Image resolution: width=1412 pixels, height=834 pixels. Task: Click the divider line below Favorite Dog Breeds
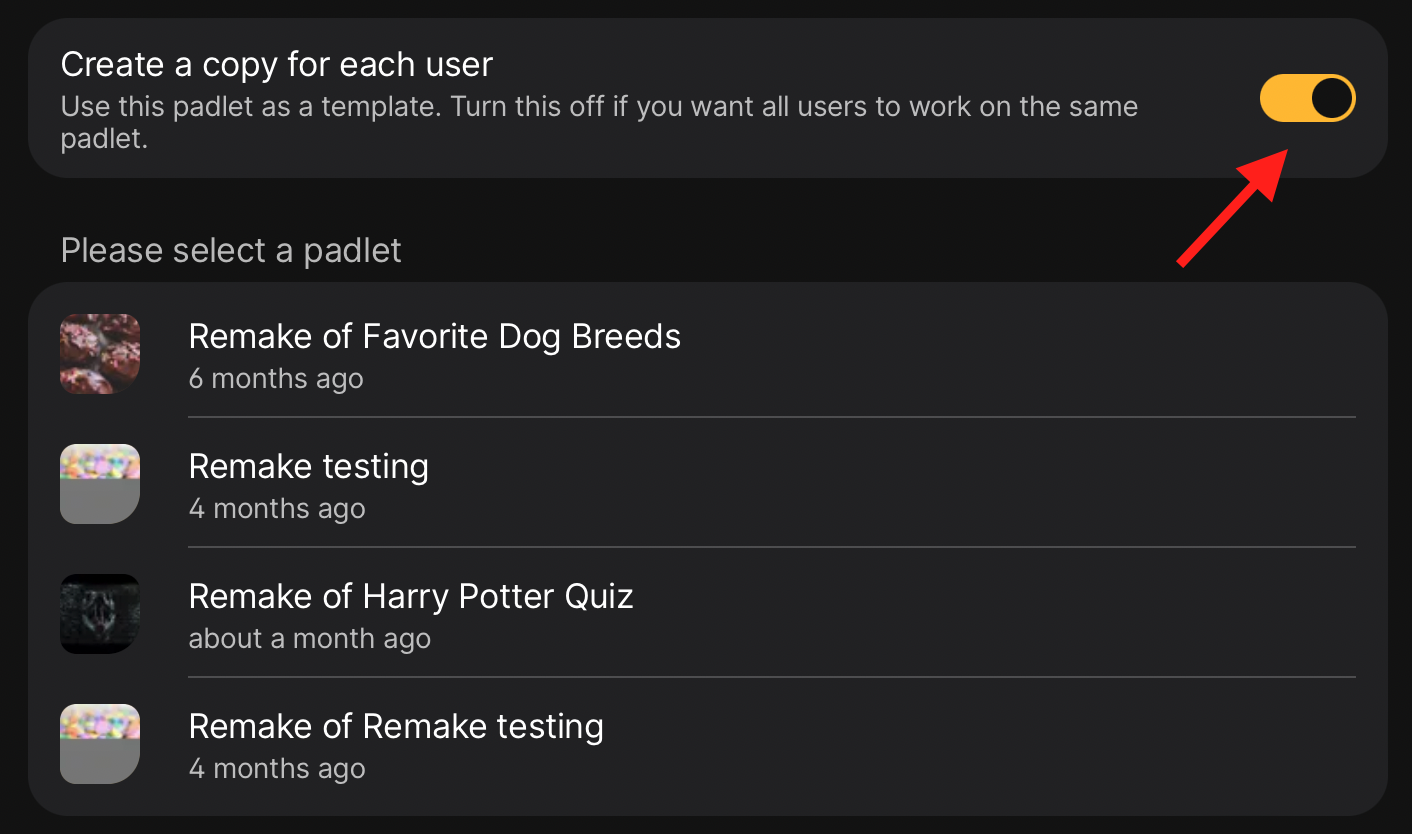tap(772, 417)
